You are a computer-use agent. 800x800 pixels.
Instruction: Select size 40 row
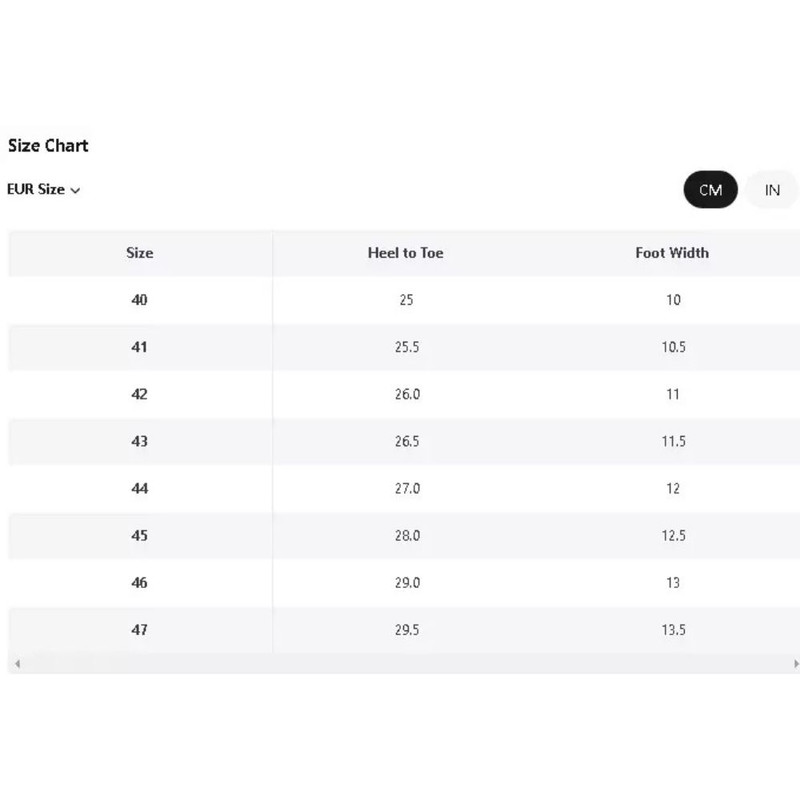click(x=404, y=300)
